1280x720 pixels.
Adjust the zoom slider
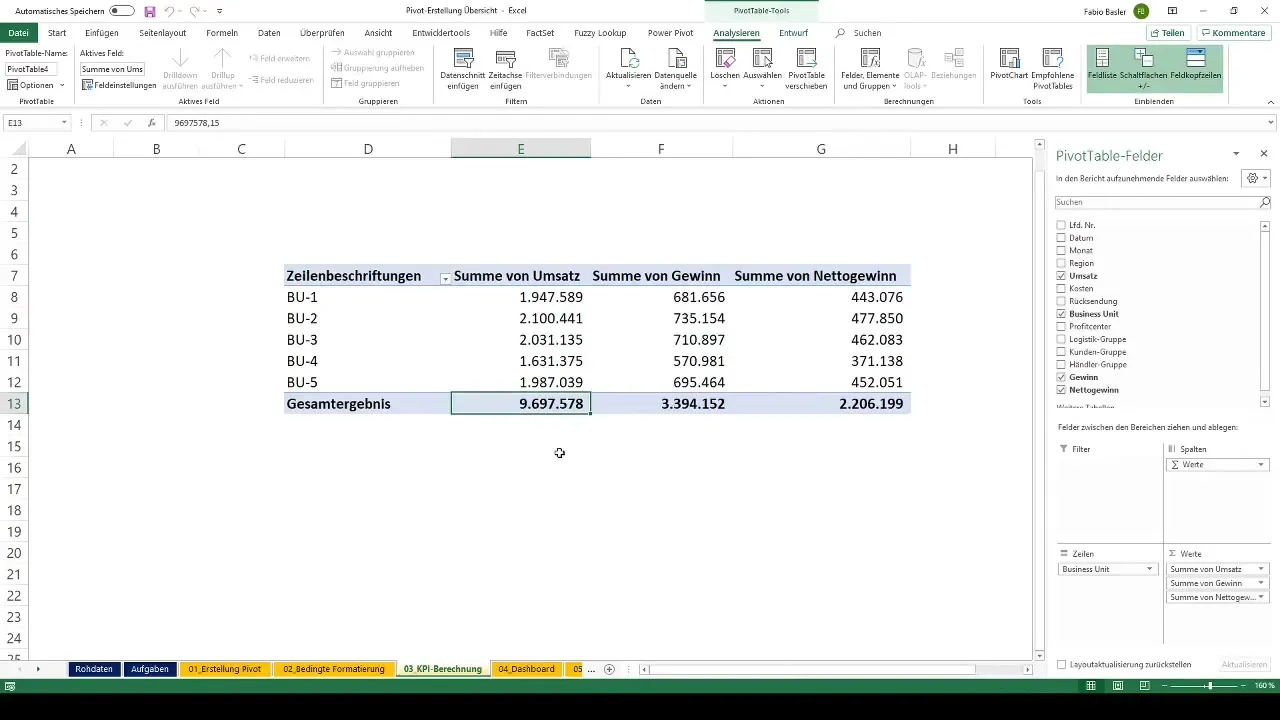pos(1209,686)
